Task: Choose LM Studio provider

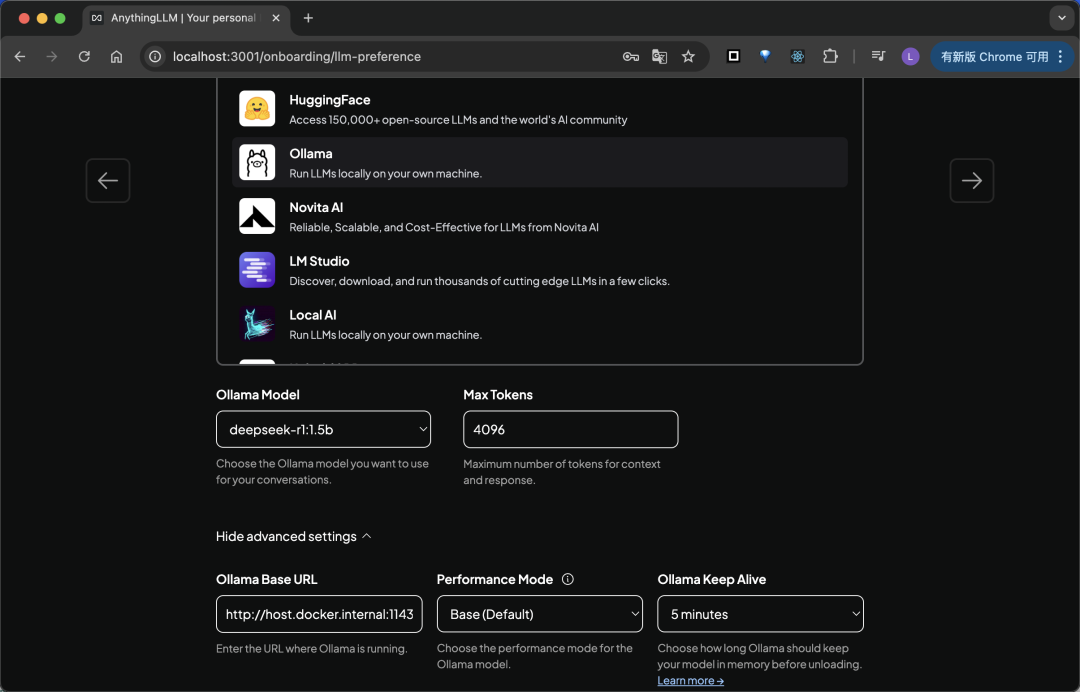Action: (539, 270)
